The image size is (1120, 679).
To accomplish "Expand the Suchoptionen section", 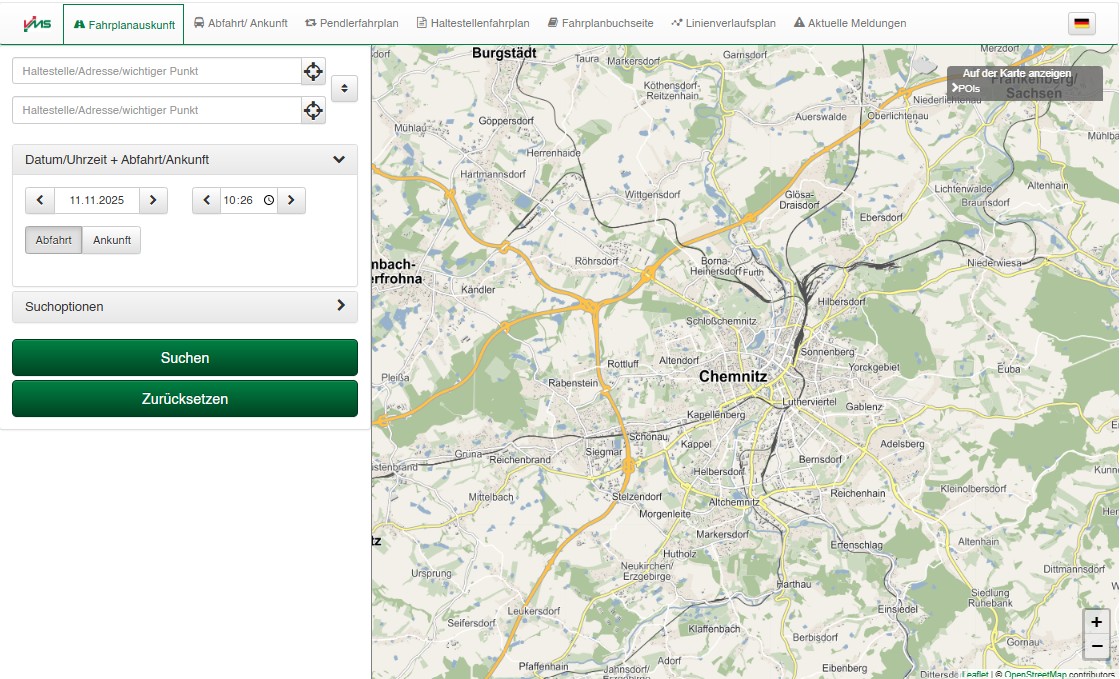I will click(x=340, y=306).
